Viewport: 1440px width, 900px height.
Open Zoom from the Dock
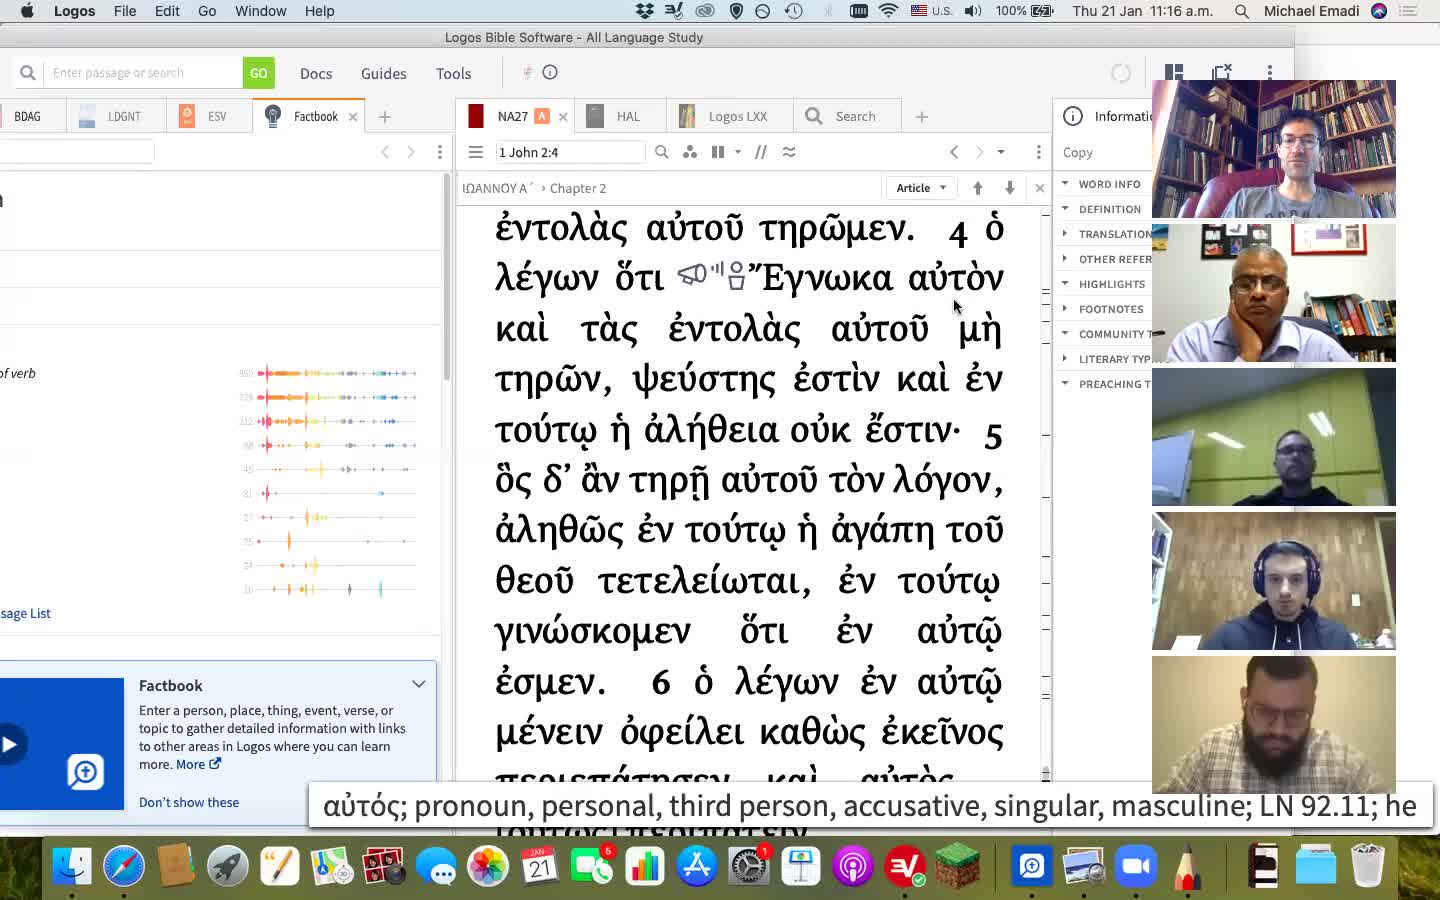[x=1136, y=866]
